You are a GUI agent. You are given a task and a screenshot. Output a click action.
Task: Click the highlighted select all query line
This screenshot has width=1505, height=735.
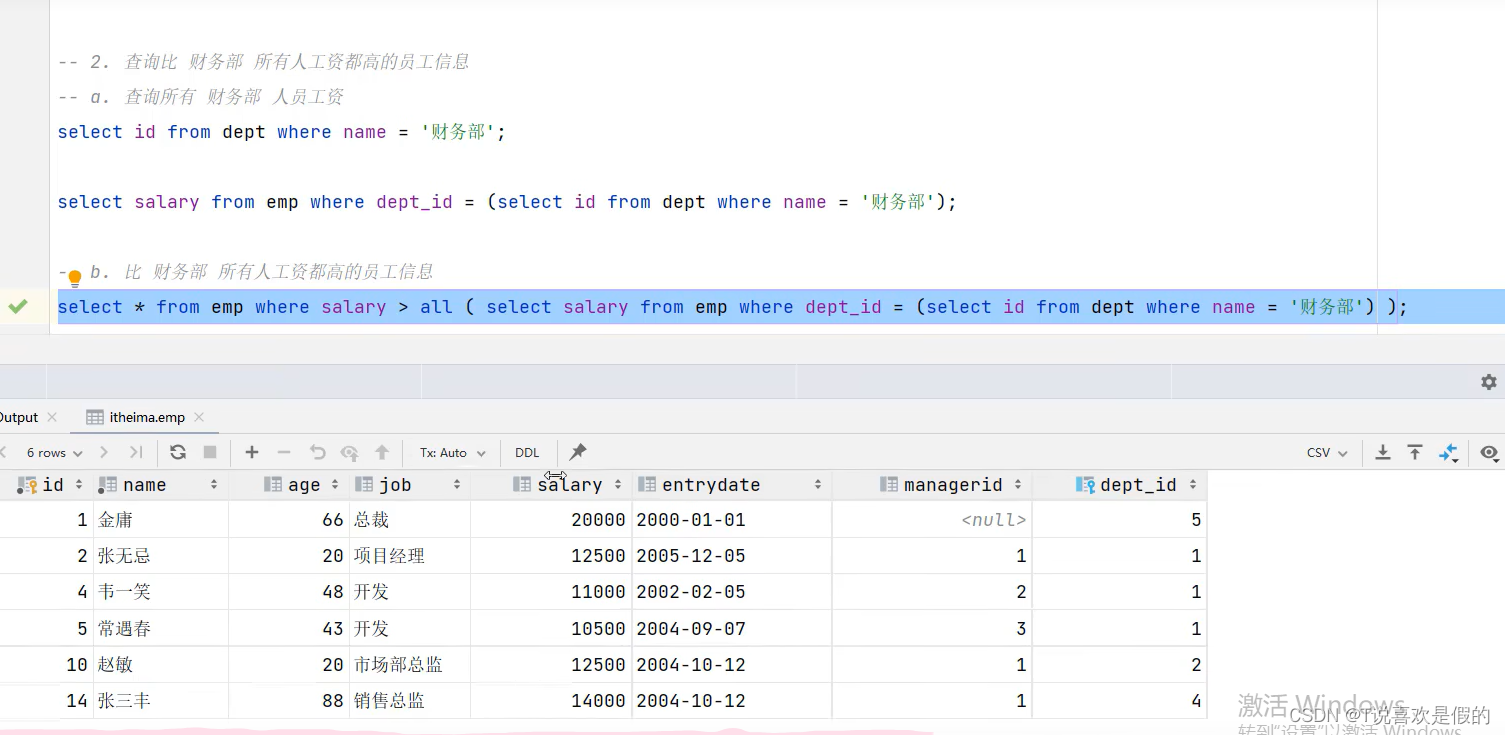click(x=732, y=307)
